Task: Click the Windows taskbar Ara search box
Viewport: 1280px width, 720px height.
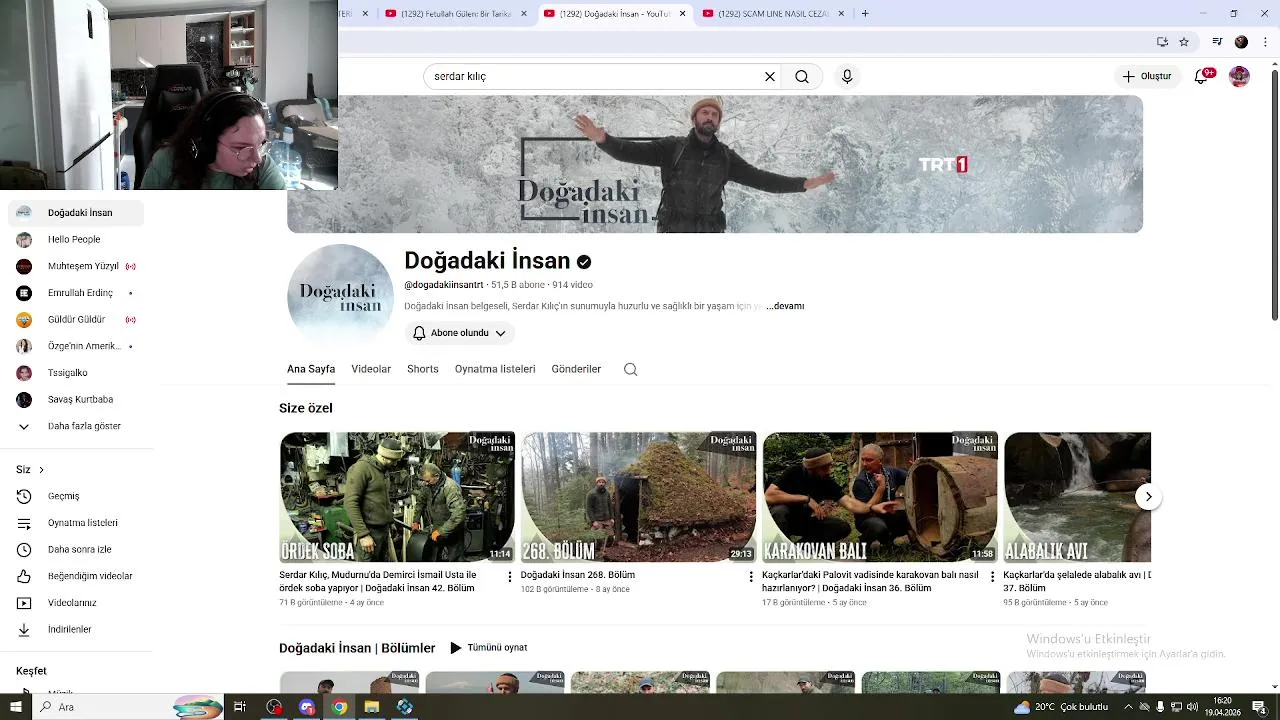Action: (x=130, y=707)
